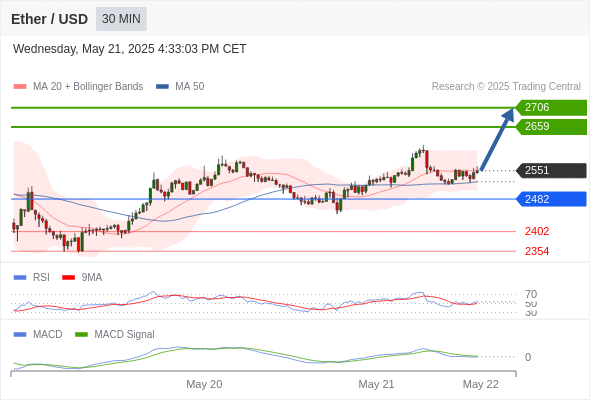This screenshot has width=590, height=400.
Task: Click the 30 MIN timeframe badge
Action: click(121, 19)
